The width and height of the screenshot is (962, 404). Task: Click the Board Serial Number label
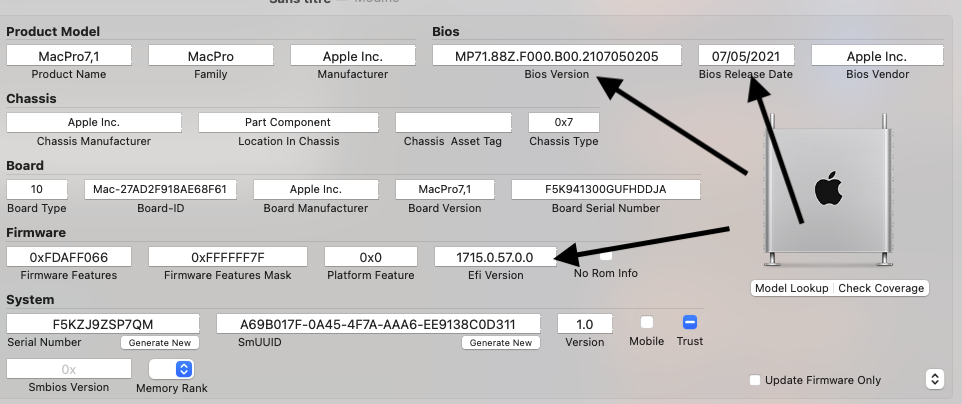(606, 208)
